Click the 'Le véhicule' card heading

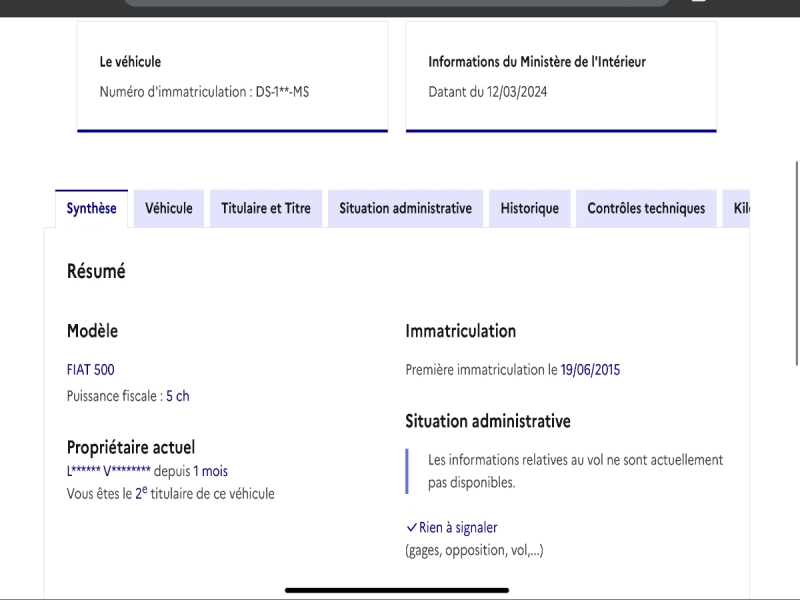pyautogui.click(x=130, y=62)
